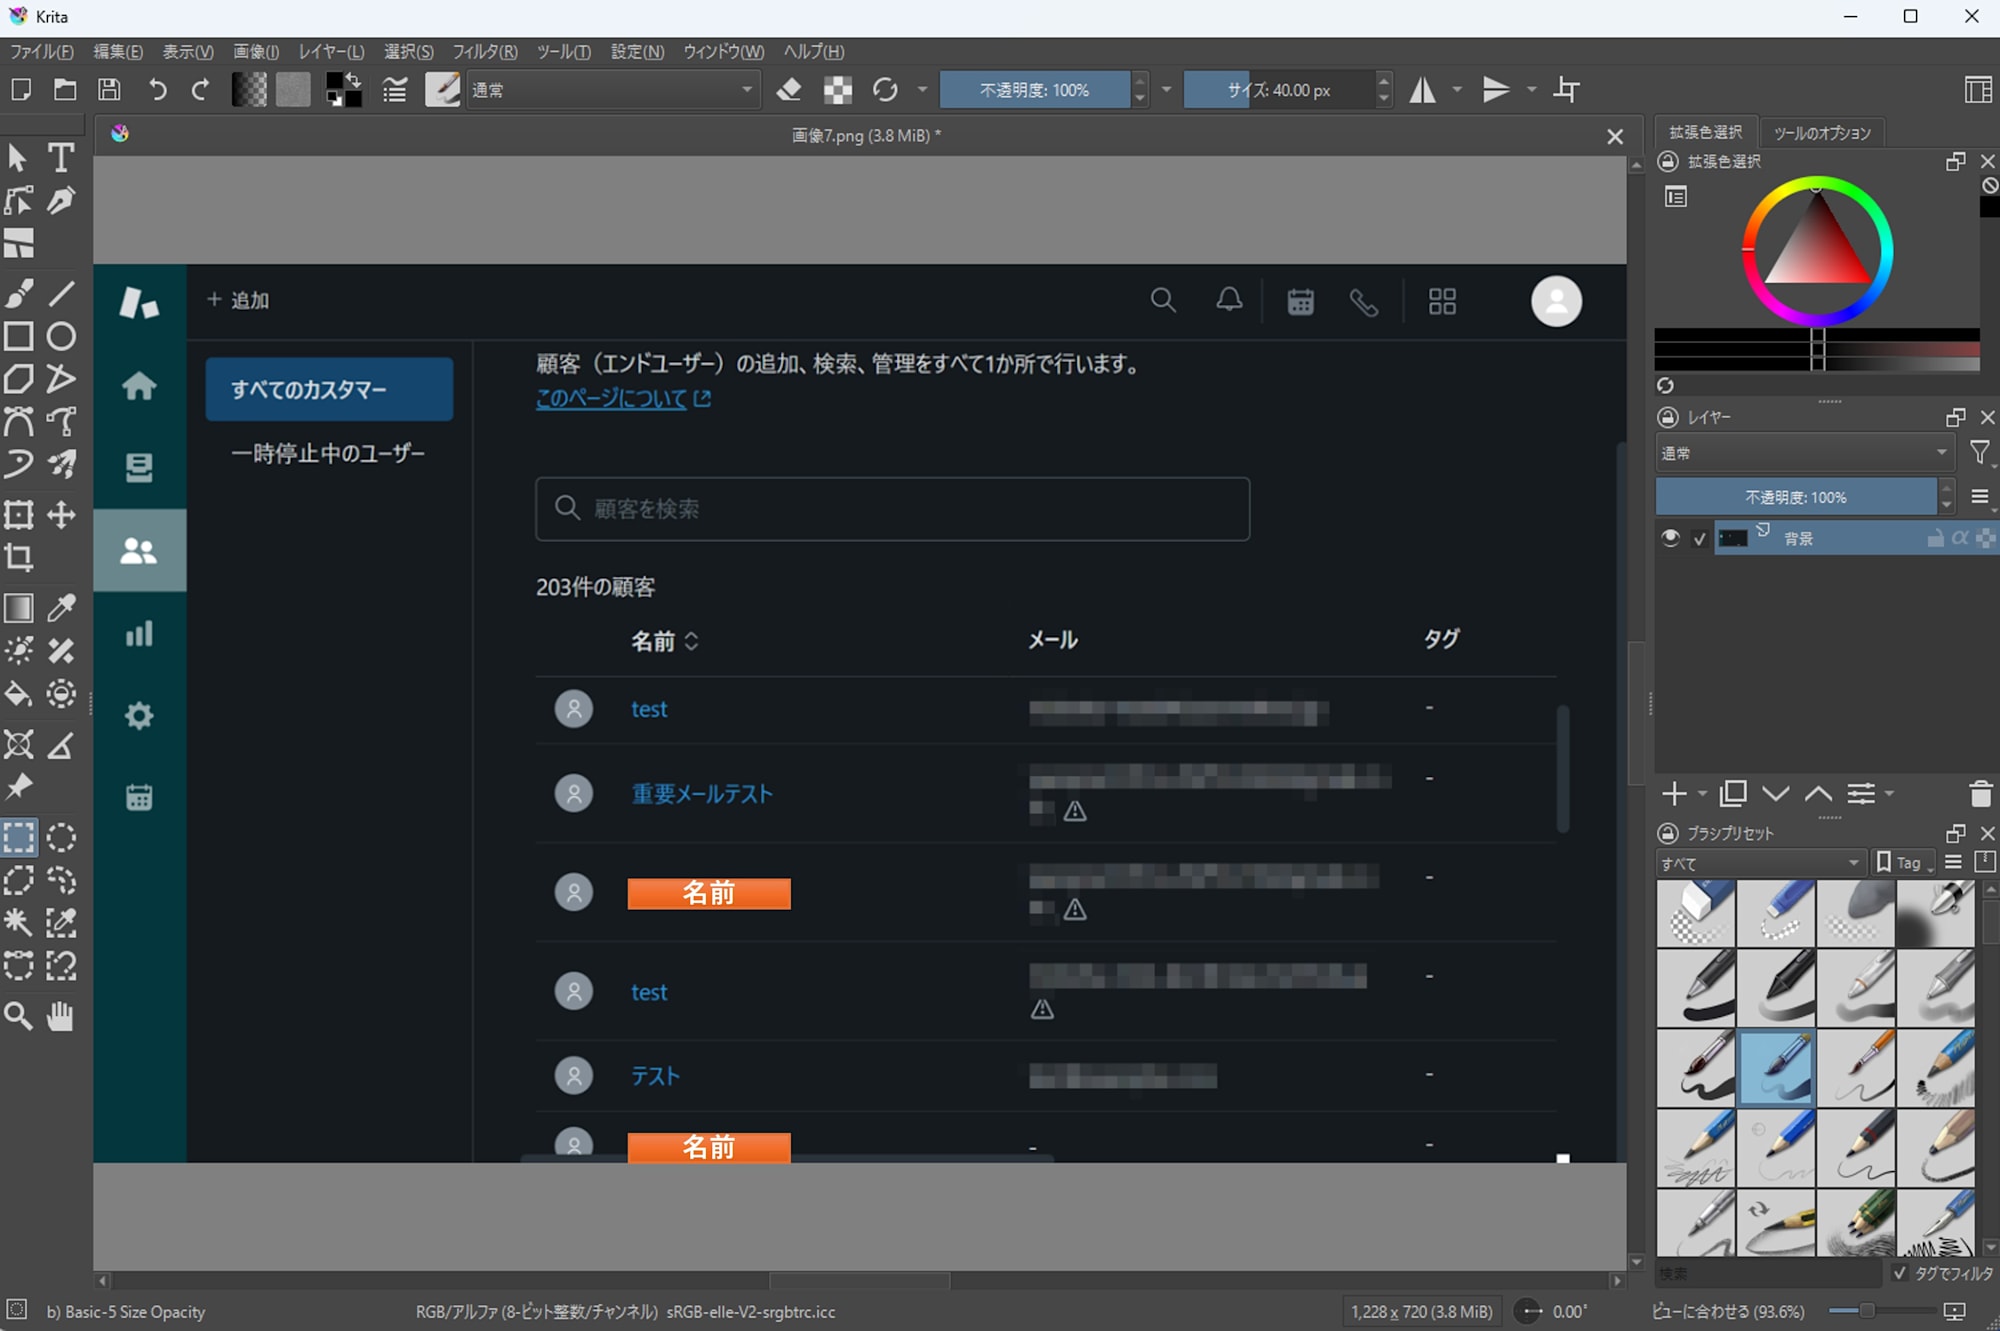Toggle the タグでフィルタ checkbox
This screenshot has height=1331, width=2000.
tap(1899, 1273)
